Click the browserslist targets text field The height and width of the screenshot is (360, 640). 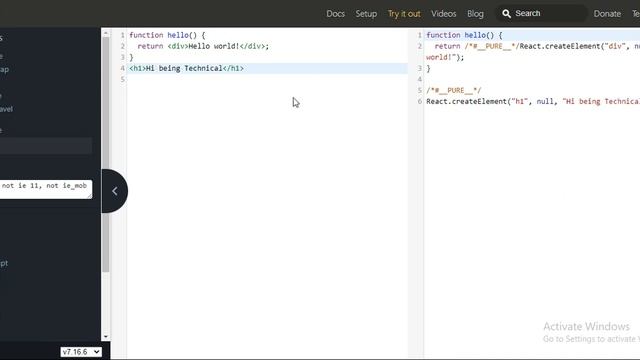tap(45, 189)
